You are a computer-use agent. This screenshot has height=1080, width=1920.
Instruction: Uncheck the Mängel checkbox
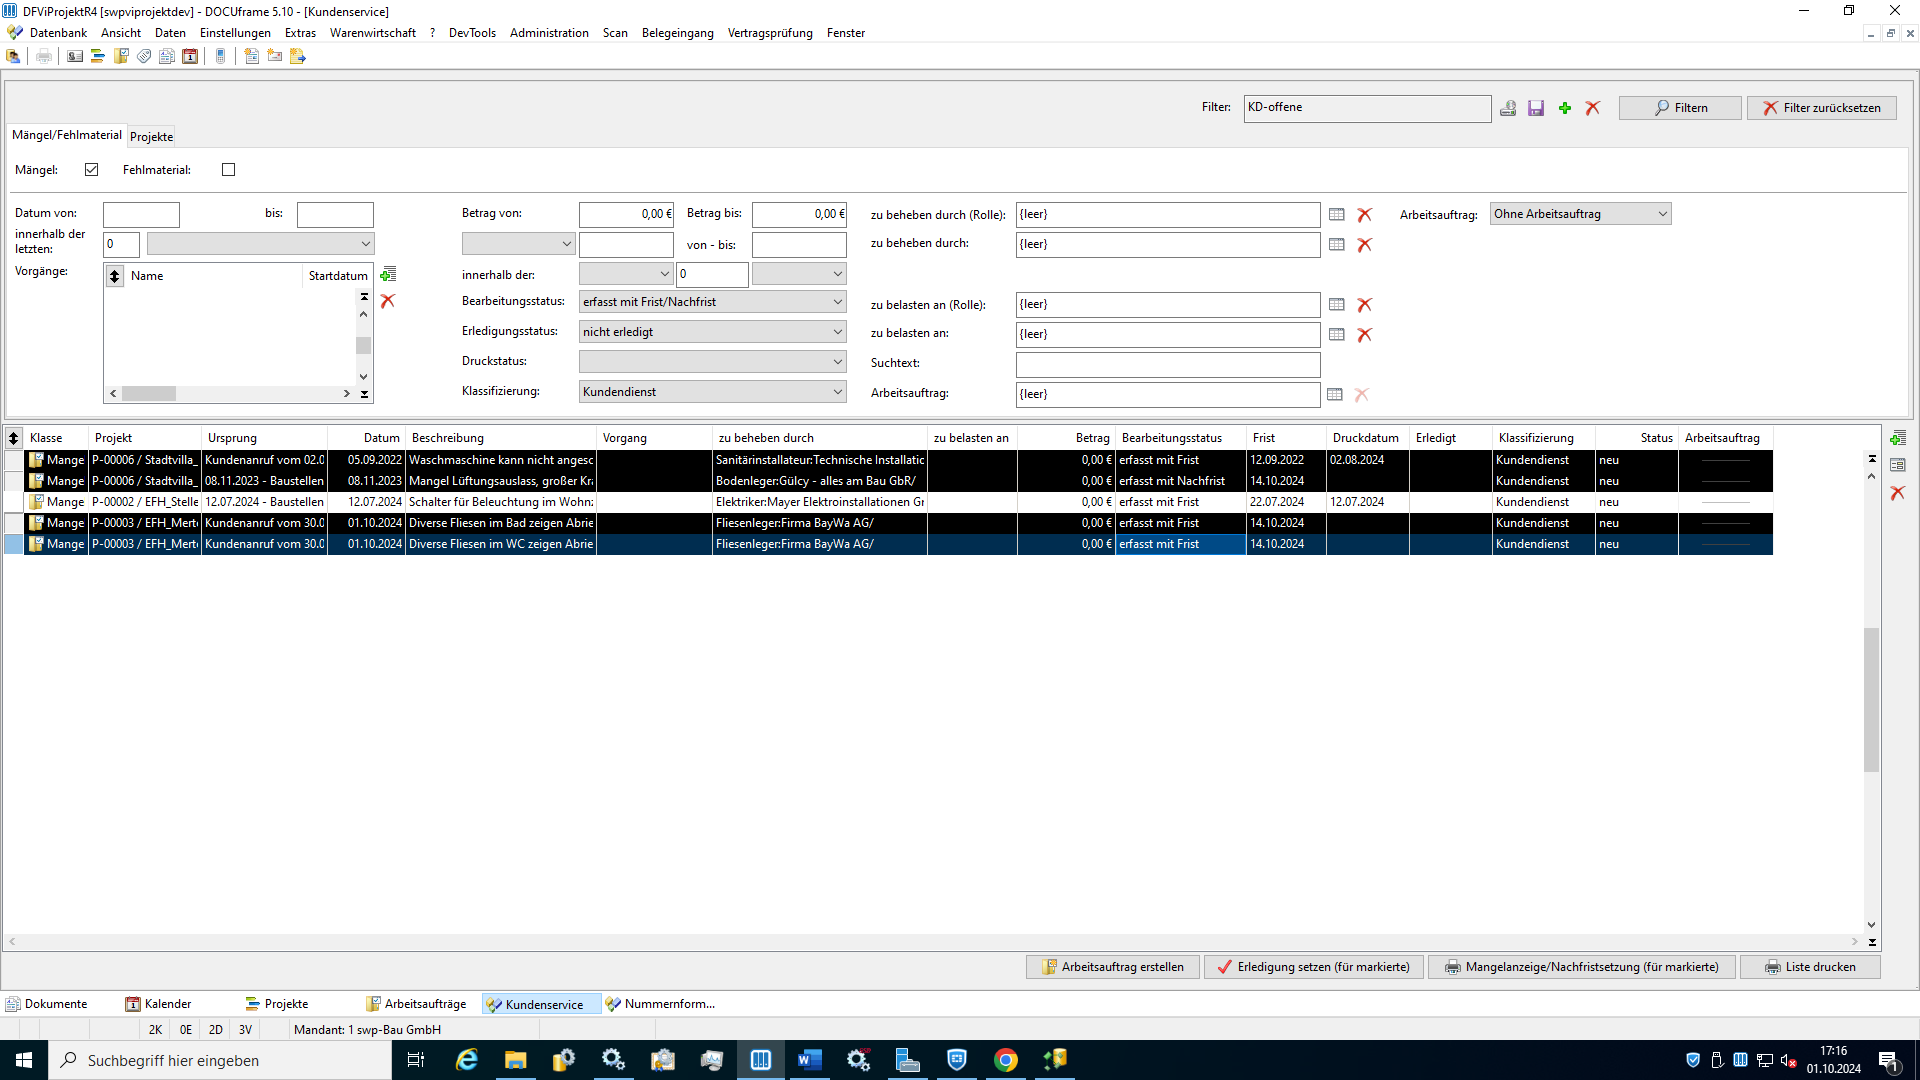92,170
